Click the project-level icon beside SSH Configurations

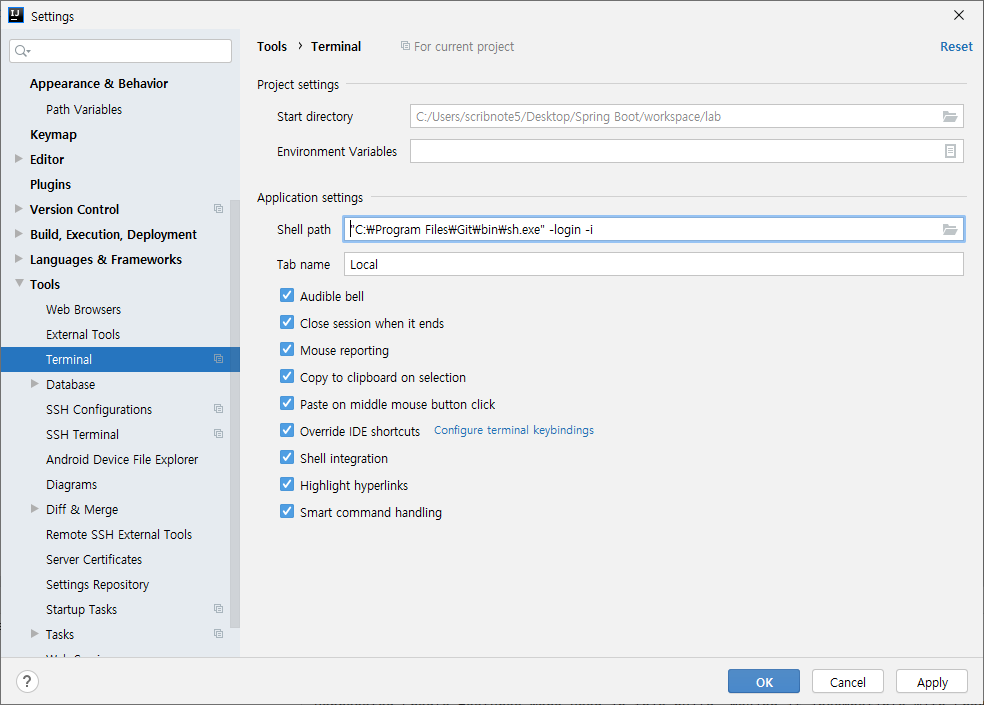(218, 409)
